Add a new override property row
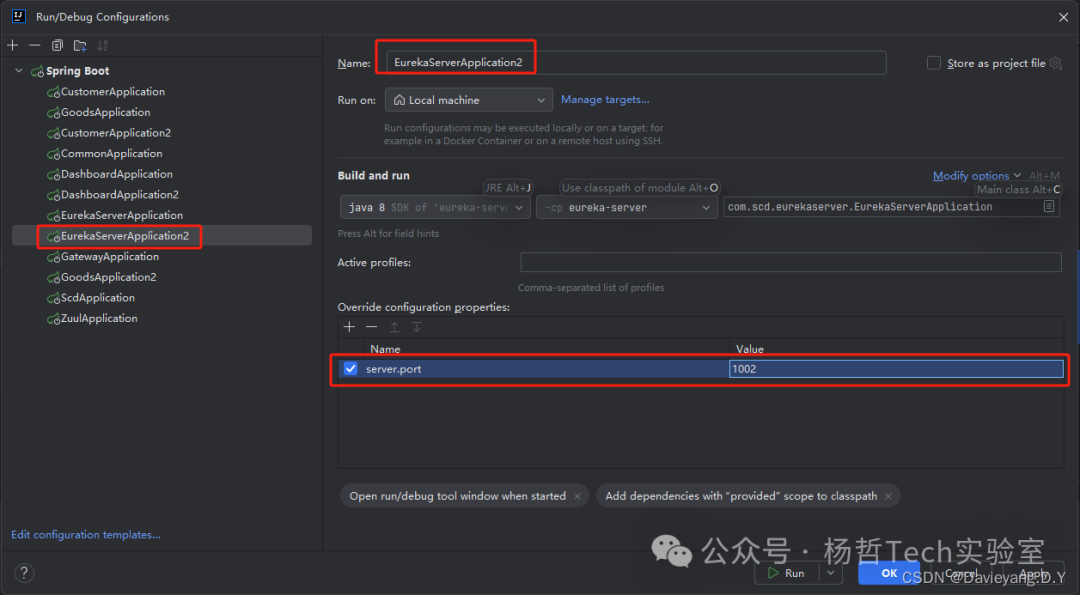 (x=349, y=327)
